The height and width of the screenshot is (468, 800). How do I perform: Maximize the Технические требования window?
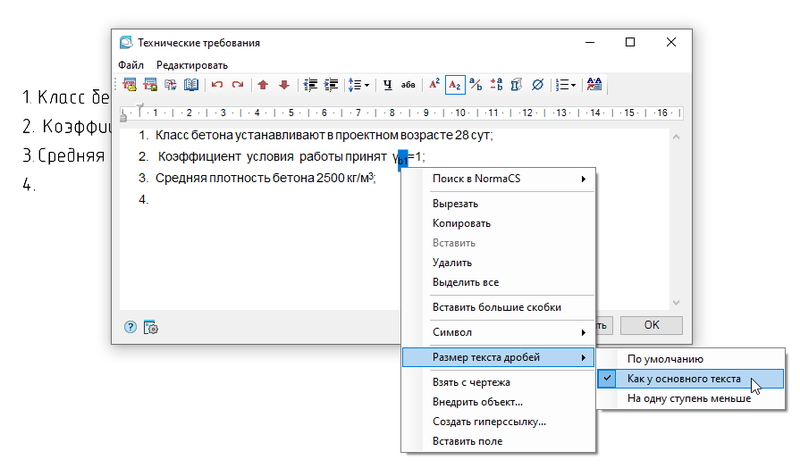coord(630,42)
